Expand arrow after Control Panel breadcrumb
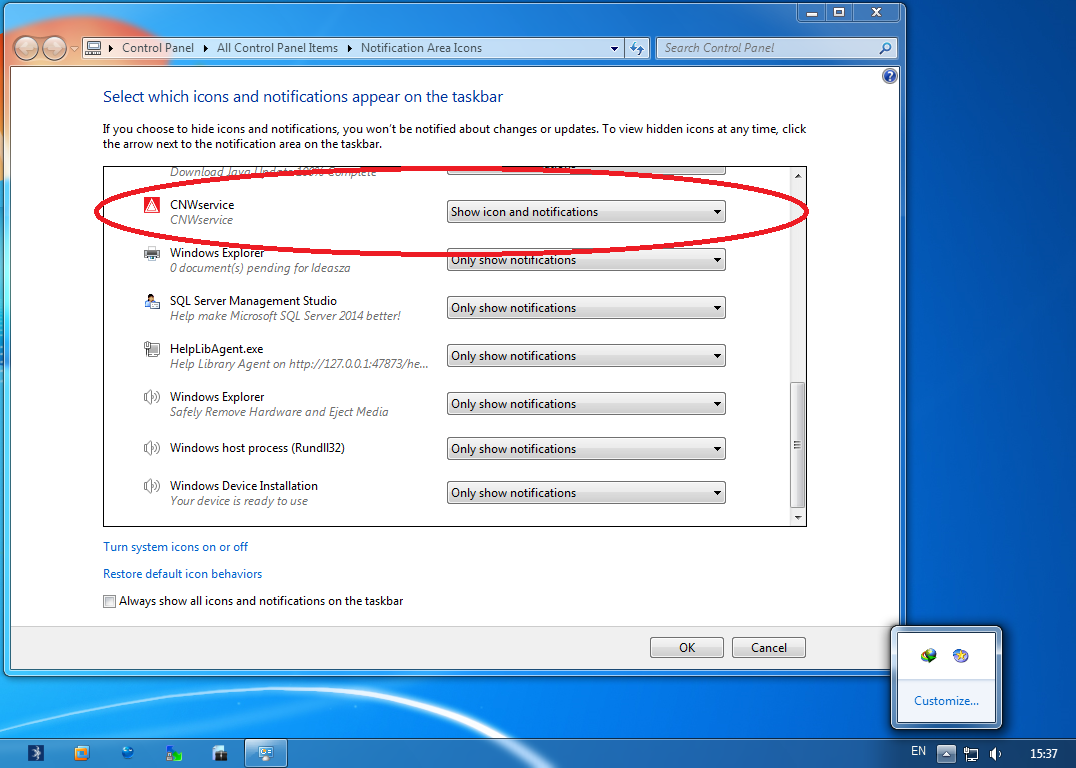Image resolution: width=1076 pixels, height=768 pixels. [205, 48]
